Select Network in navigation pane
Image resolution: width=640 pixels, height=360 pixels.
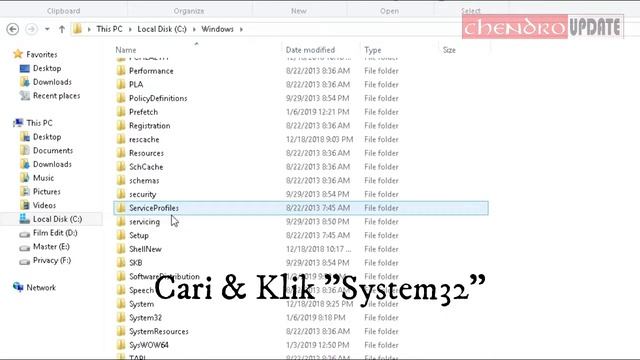pyautogui.click(x=41, y=288)
